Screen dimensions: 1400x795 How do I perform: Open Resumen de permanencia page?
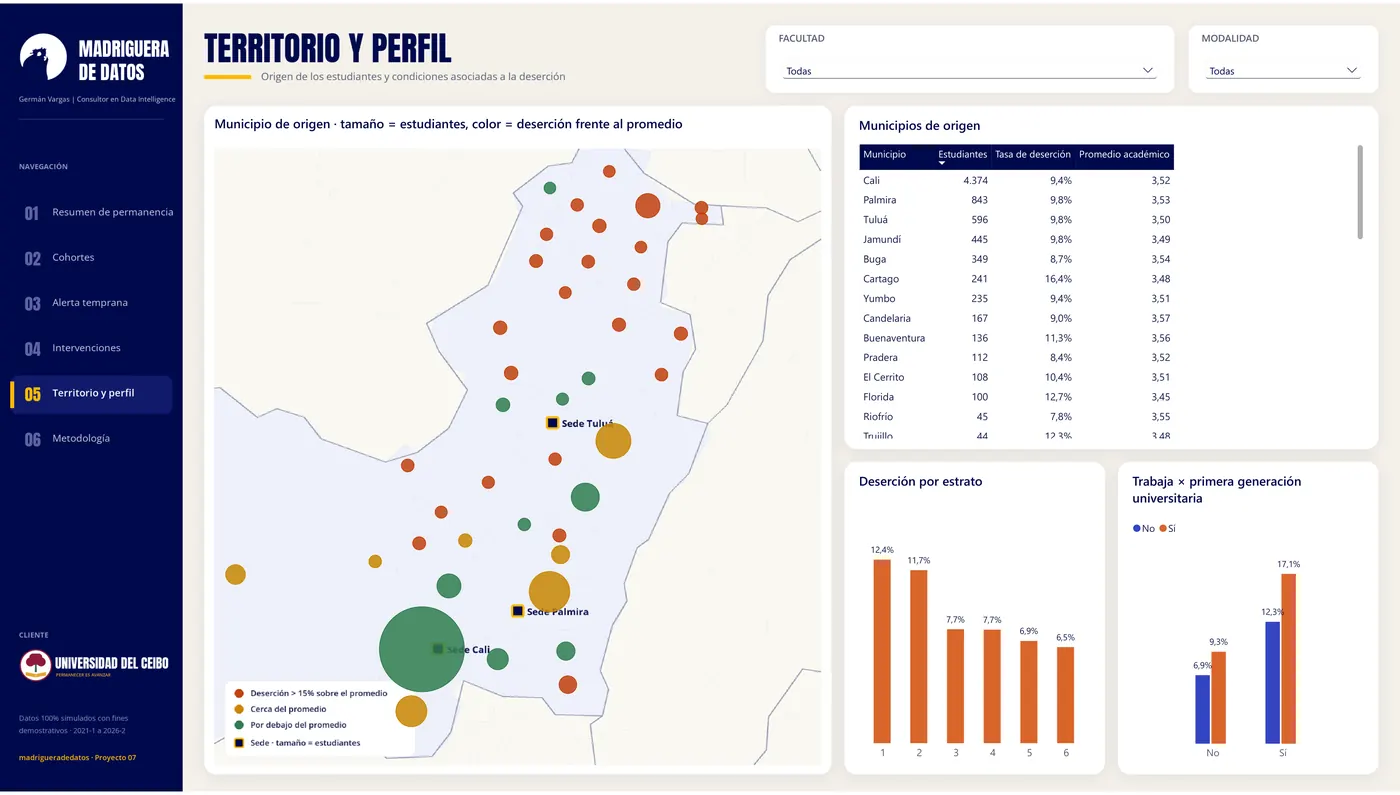point(92,212)
